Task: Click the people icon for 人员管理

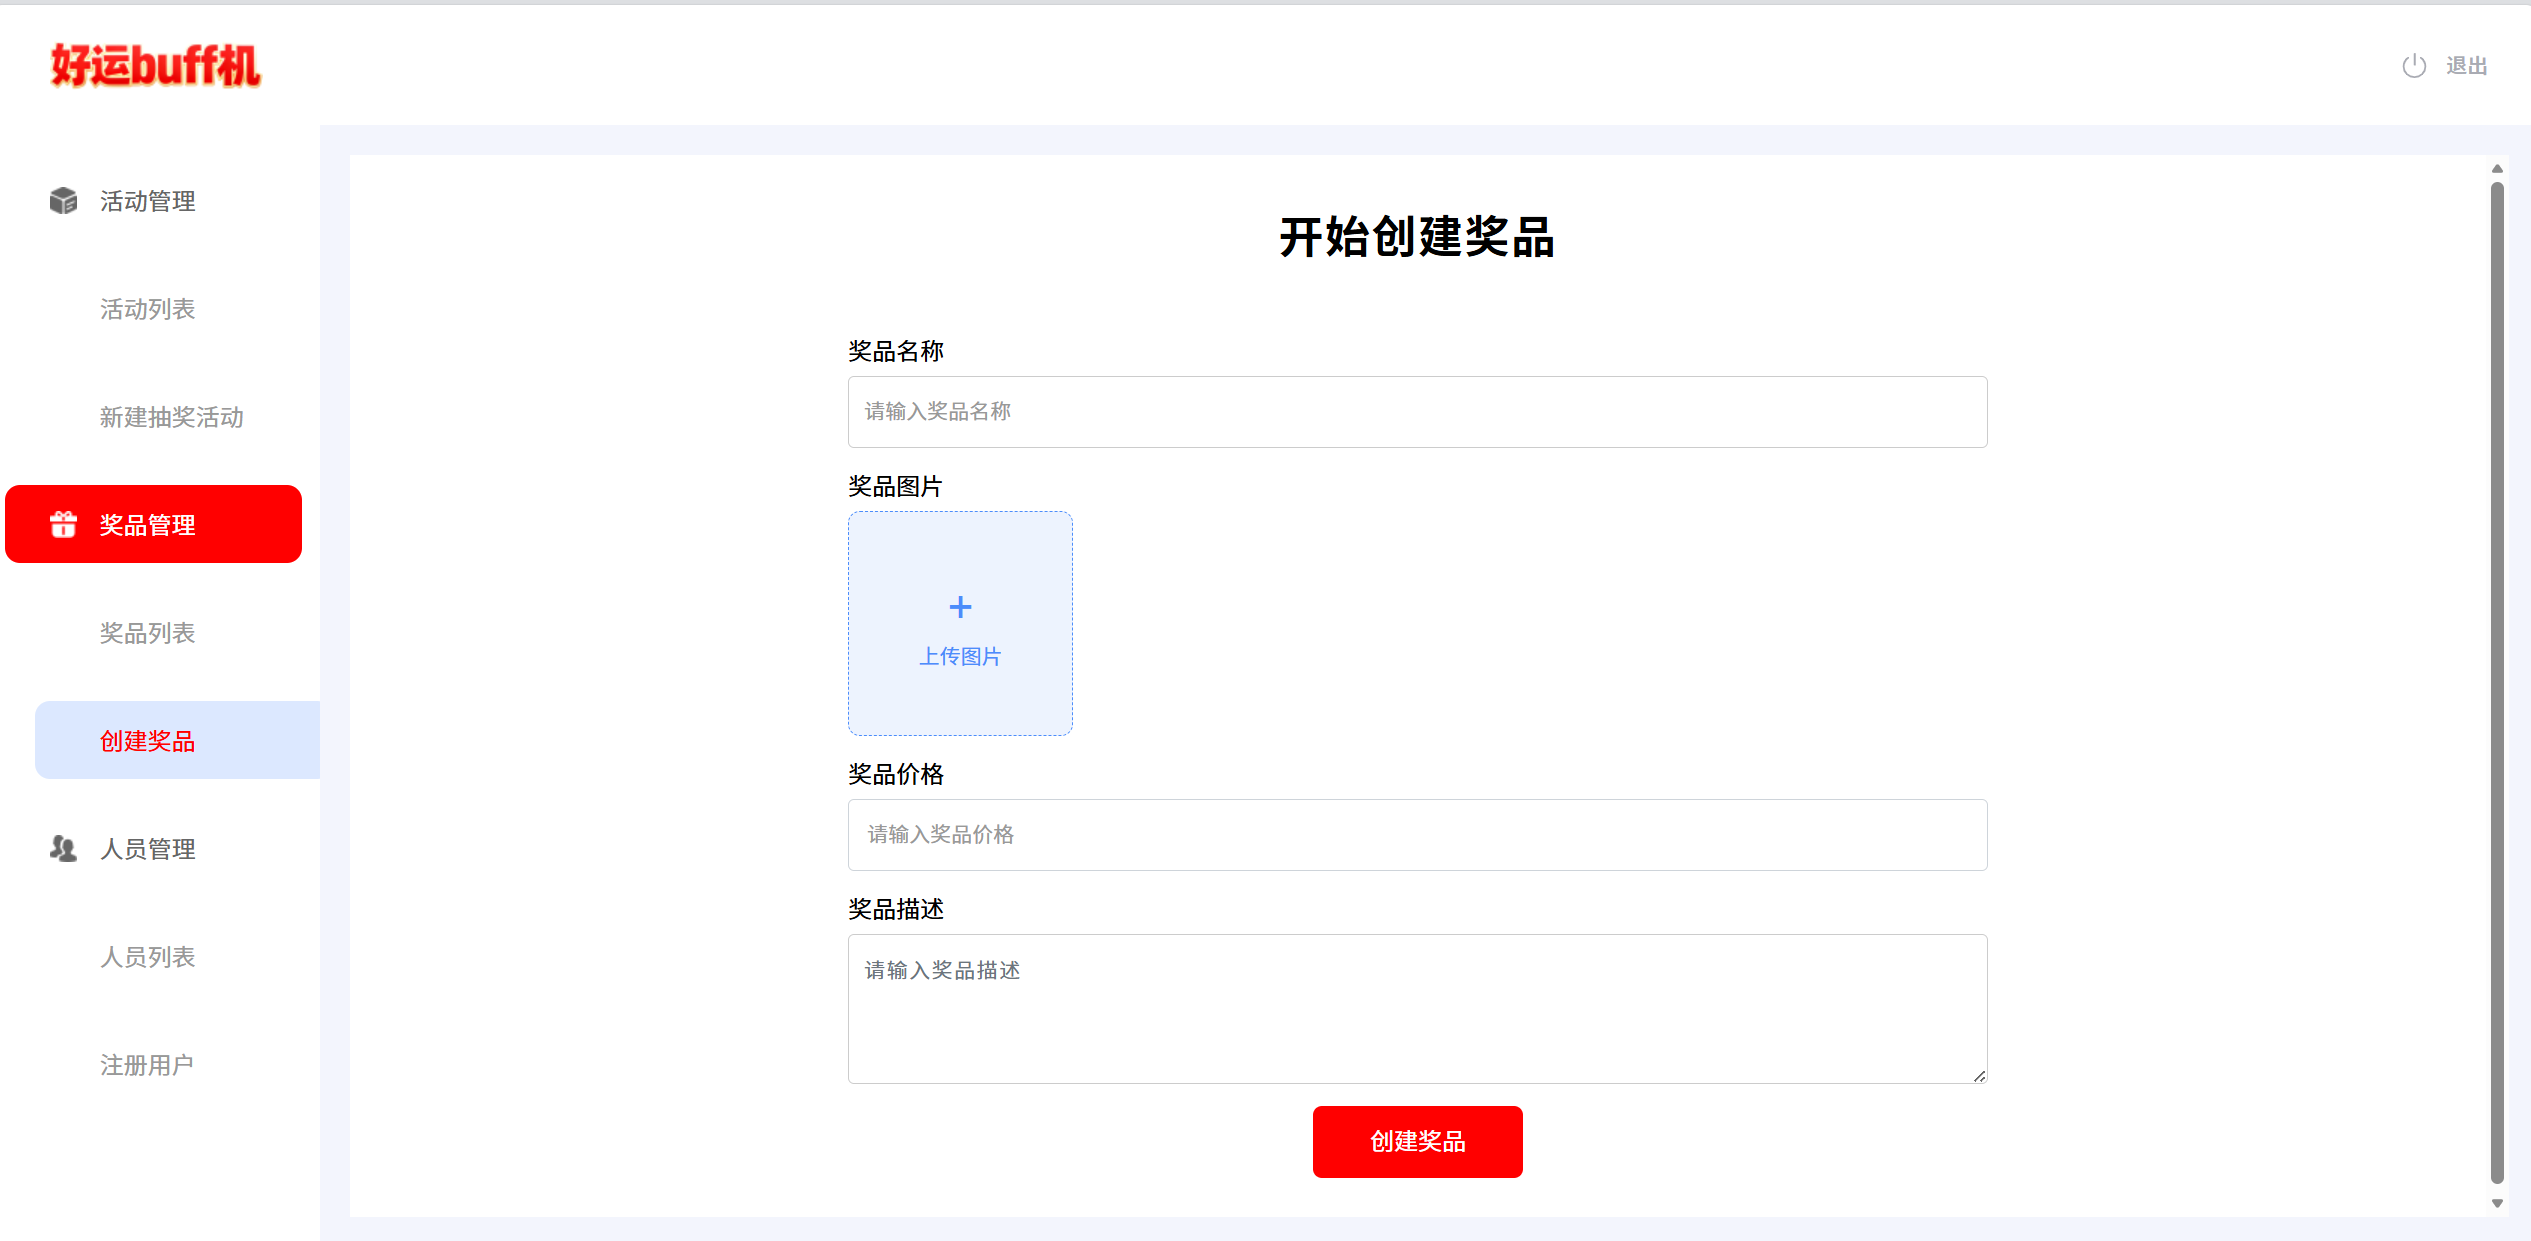Action: pyautogui.click(x=63, y=849)
